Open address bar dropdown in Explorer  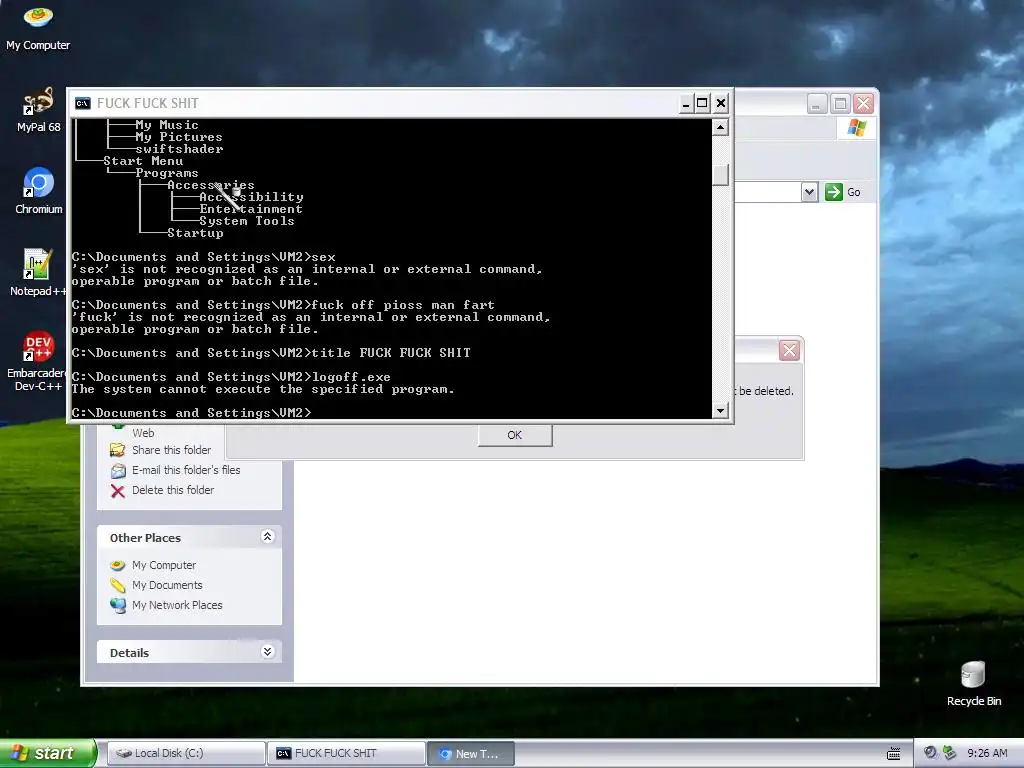point(809,192)
